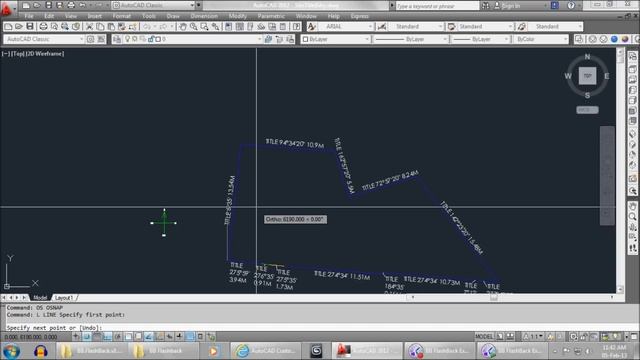
Task: Open the Draw menu
Action: point(173,16)
